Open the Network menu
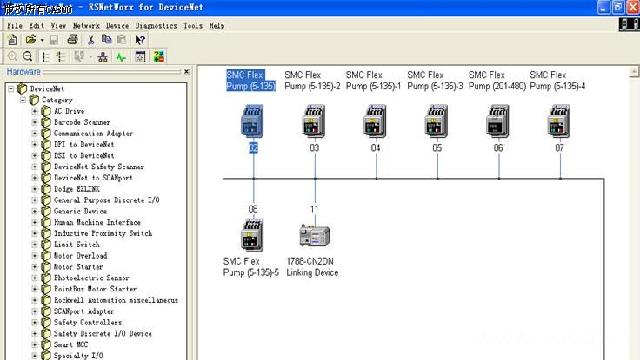Screen dimensions: 640x360 [86, 26]
